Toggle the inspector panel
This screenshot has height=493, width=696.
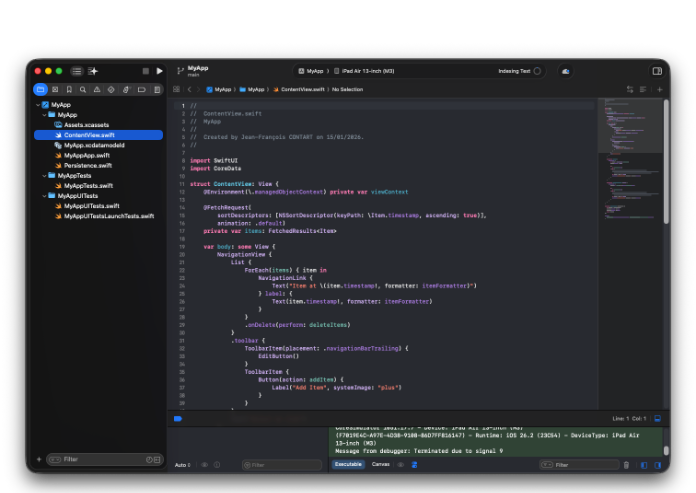(x=657, y=71)
